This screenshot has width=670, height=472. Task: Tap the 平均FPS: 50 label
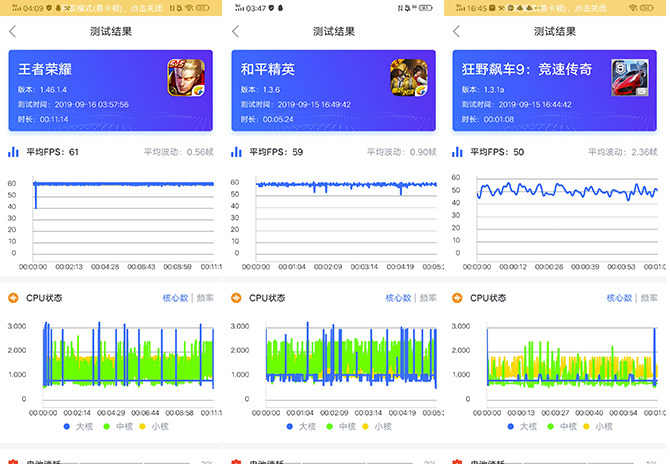pyautogui.click(x=497, y=152)
